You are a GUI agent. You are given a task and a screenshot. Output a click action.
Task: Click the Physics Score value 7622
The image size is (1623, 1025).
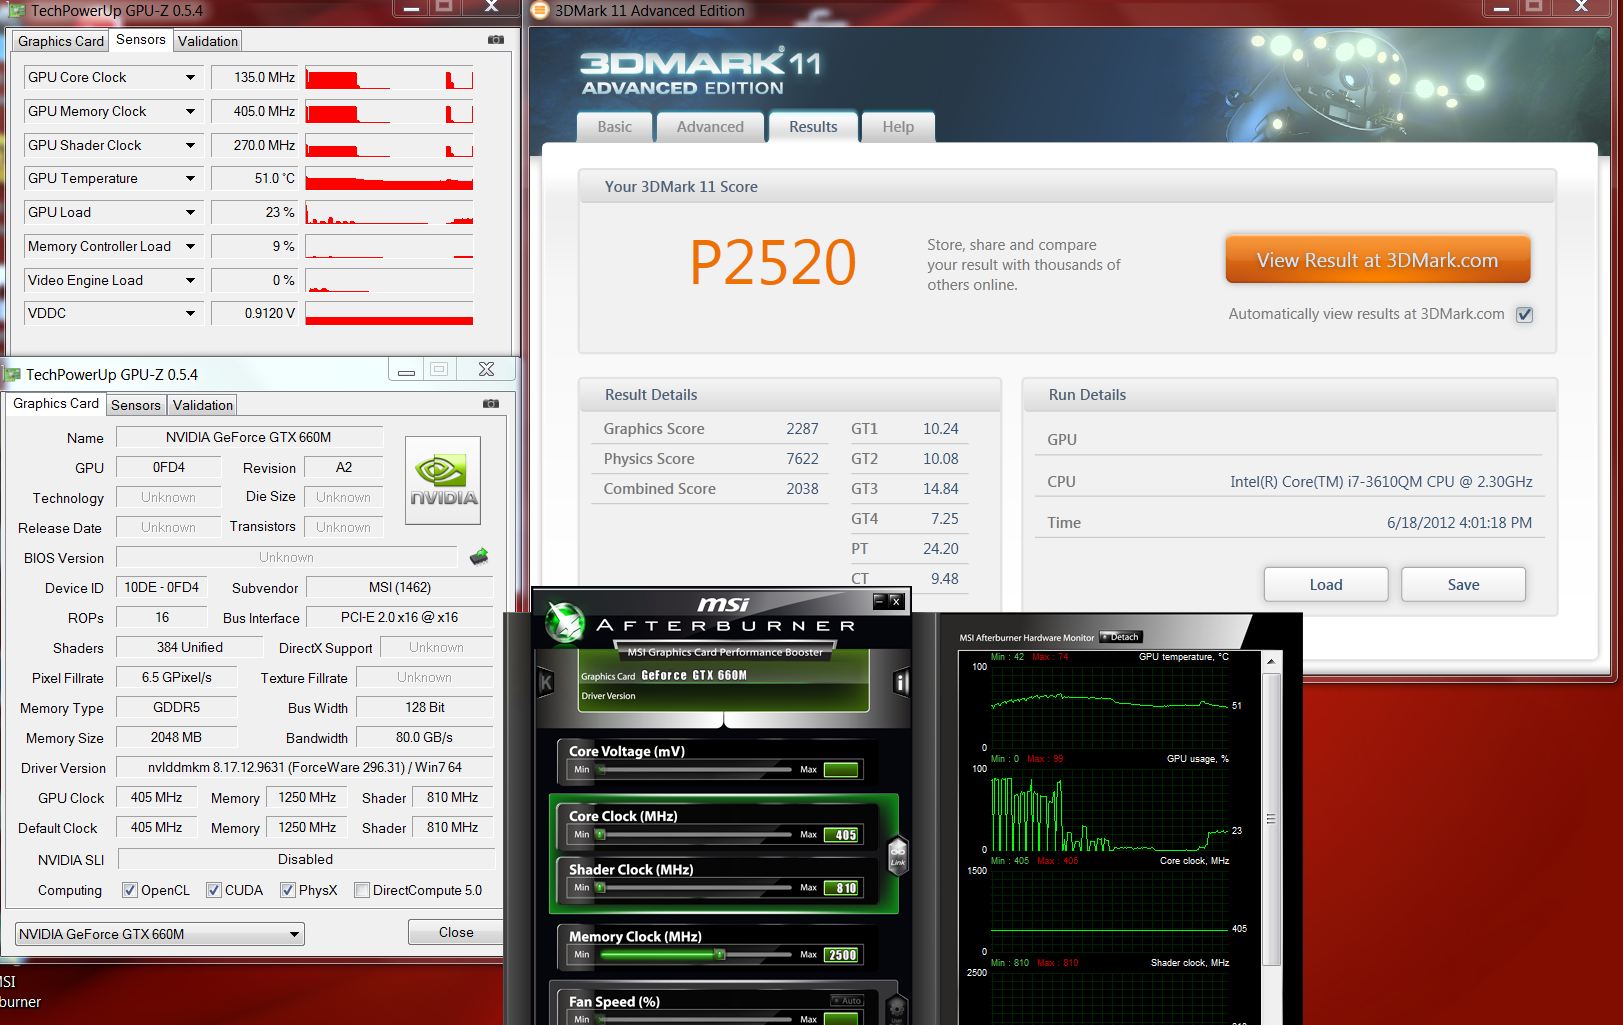click(x=802, y=459)
